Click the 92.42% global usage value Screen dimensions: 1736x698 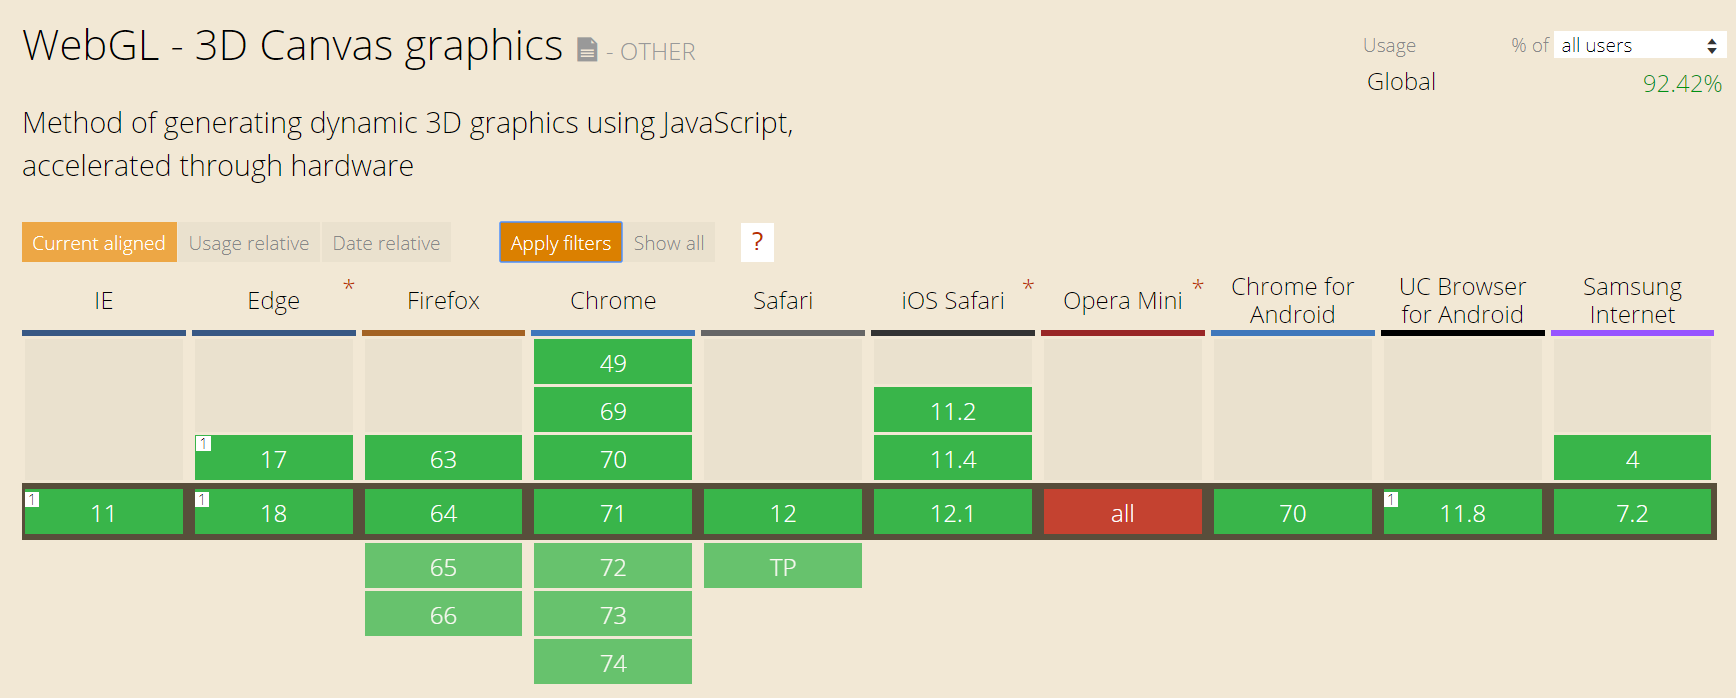click(x=1682, y=83)
